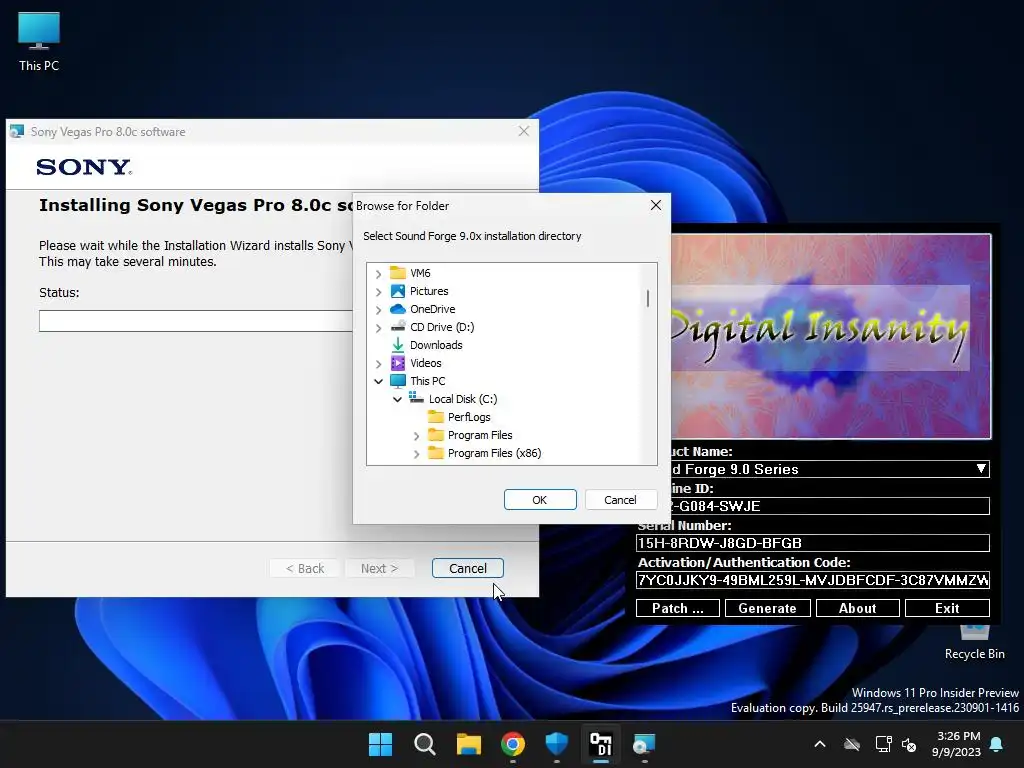Click the disabled Back button in installer
Viewport: 1024px width, 768px height.
point(305,568)
